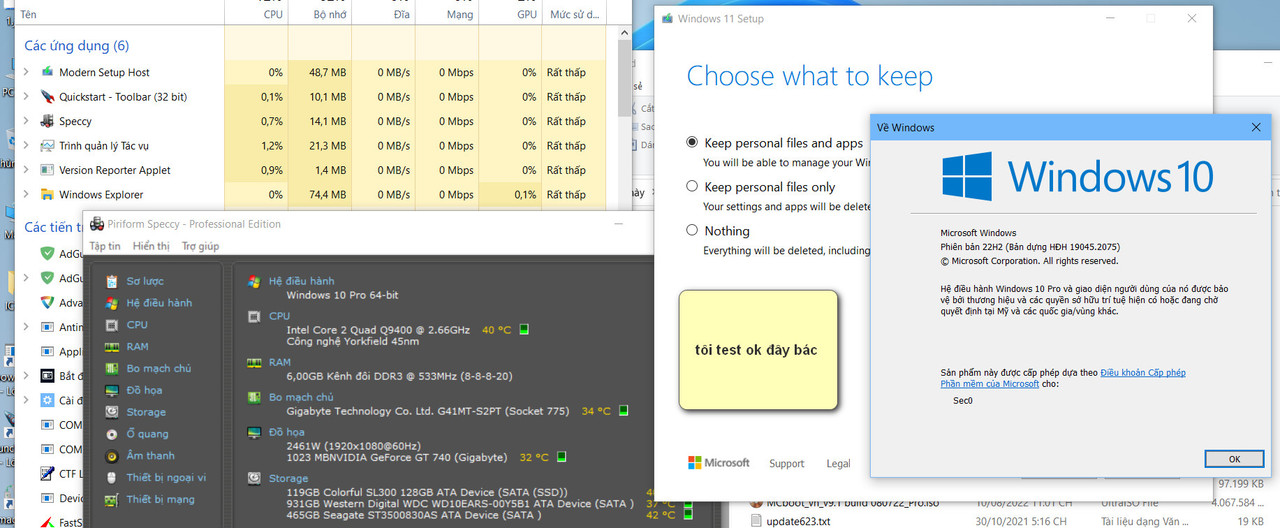Select the Nothing radio option

tap(692, 230)
